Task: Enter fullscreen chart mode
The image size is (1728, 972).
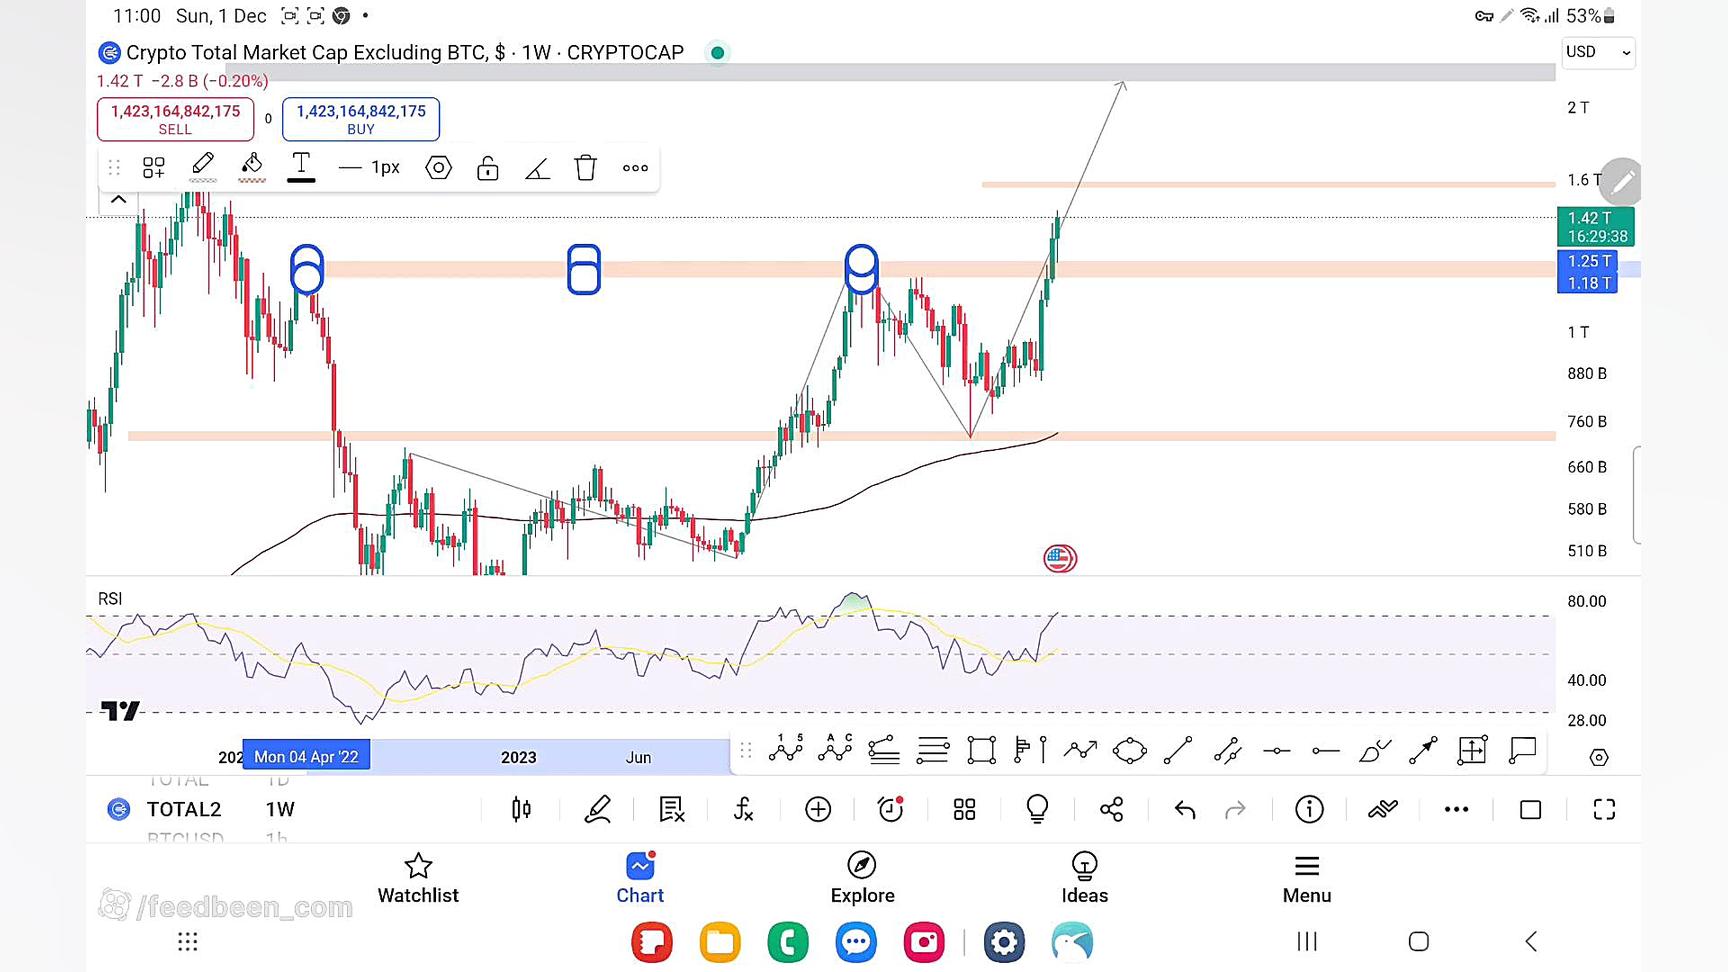Action: (x=1604, y=809)
